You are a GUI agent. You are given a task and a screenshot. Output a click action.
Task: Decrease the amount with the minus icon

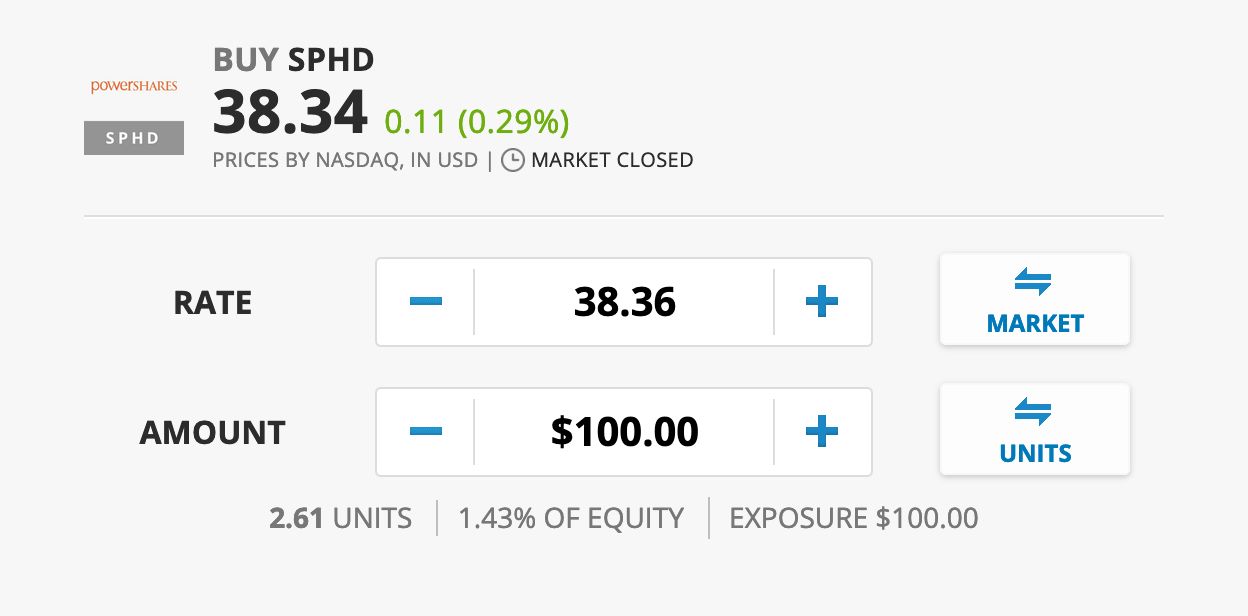pyautogui.click(x=426, y=432)
